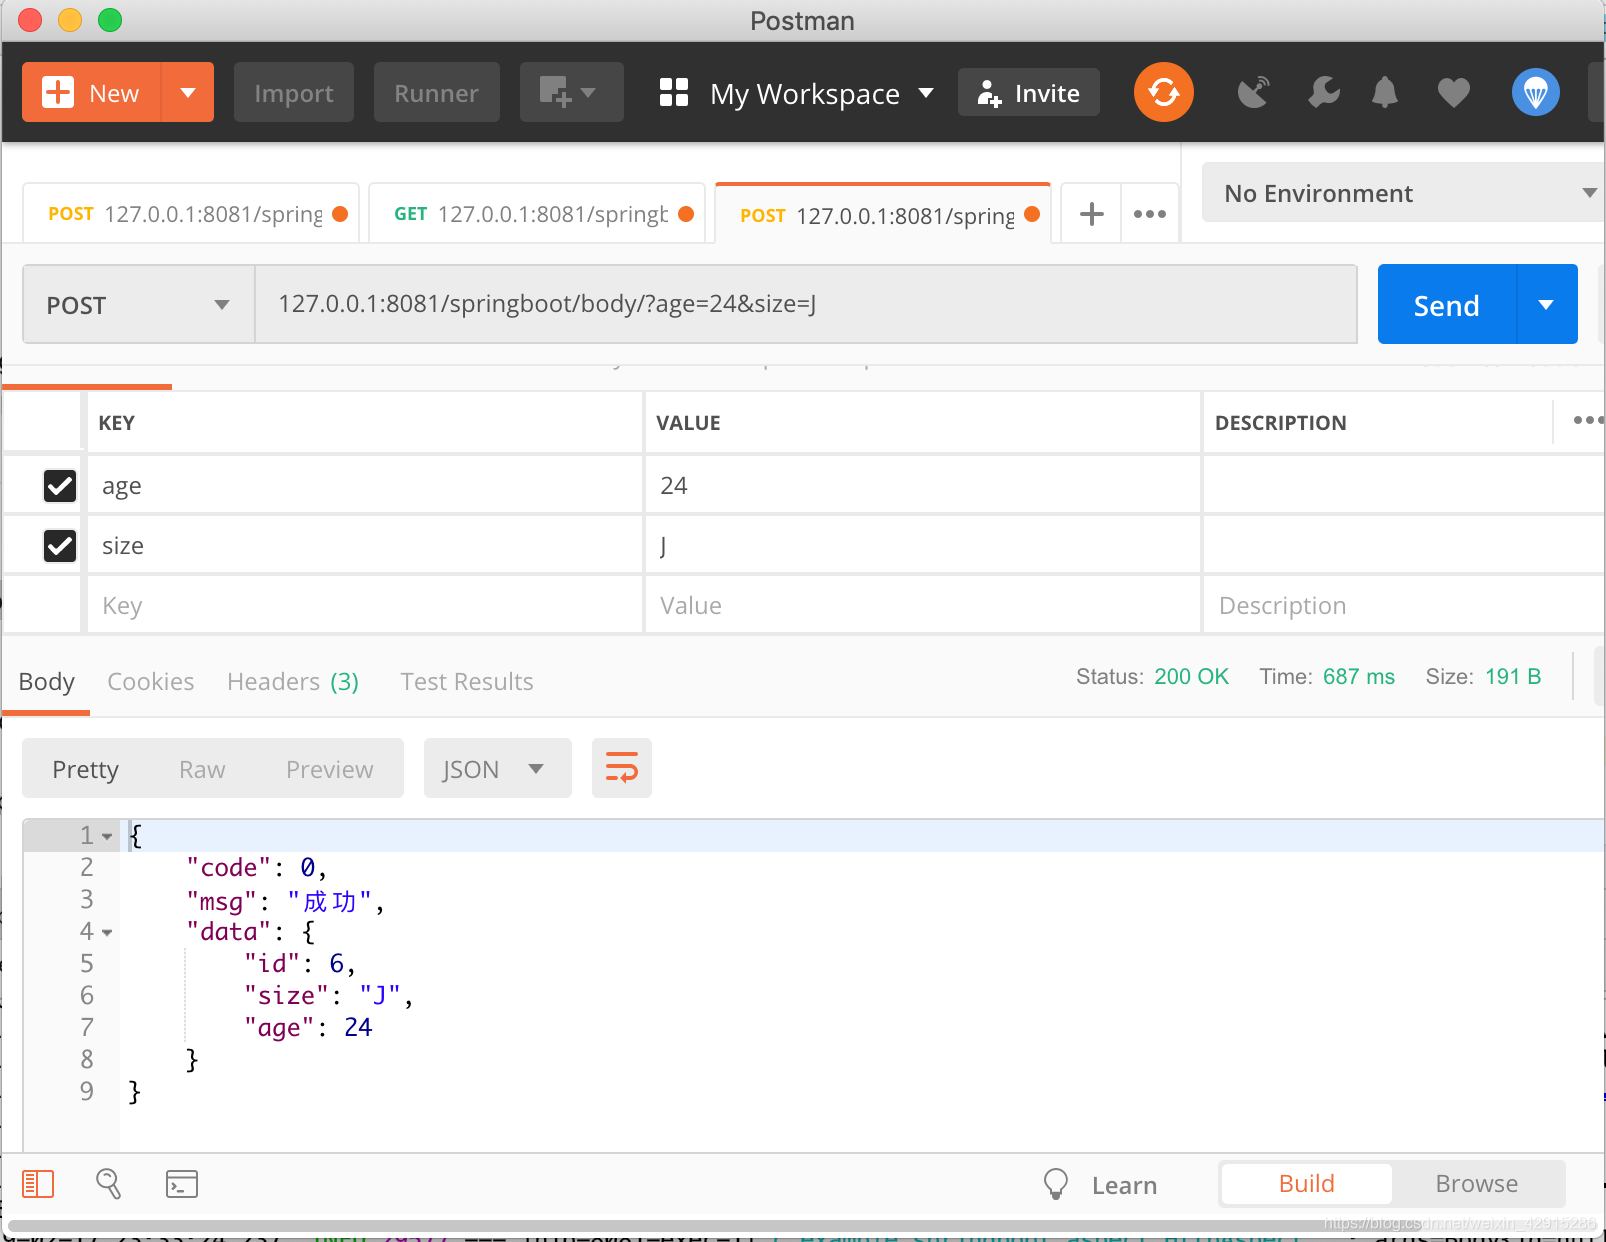The image size is (1606, 1242).
Task: Click the New plus icon
Action: click(58, 92)
